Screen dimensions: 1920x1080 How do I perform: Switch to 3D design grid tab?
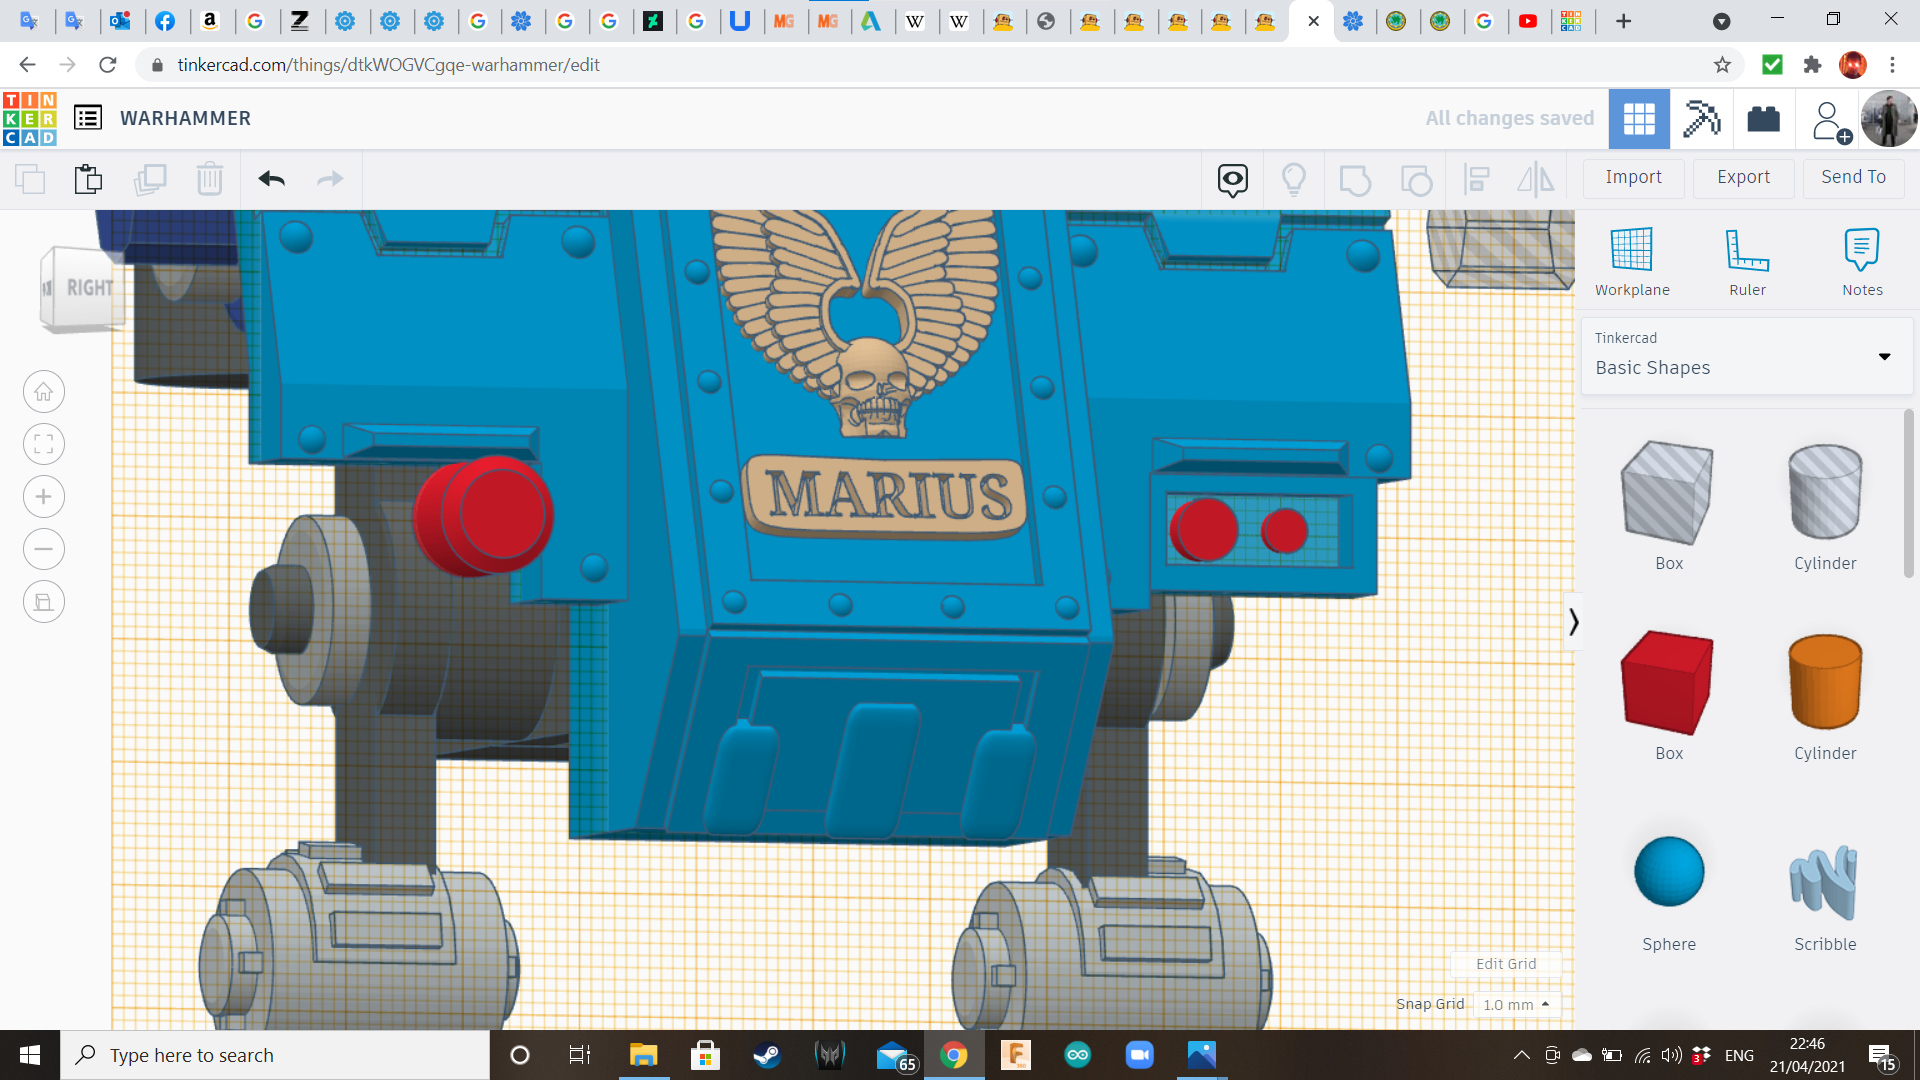click(x=1639, y=118)
